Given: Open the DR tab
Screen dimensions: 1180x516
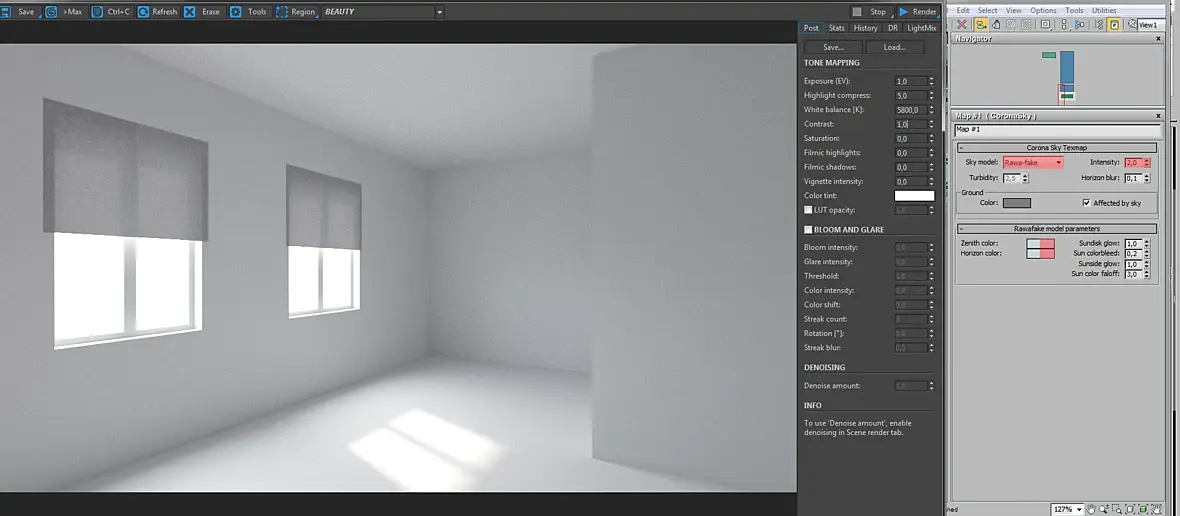Looking at the screenshot, I should point(893,28).
